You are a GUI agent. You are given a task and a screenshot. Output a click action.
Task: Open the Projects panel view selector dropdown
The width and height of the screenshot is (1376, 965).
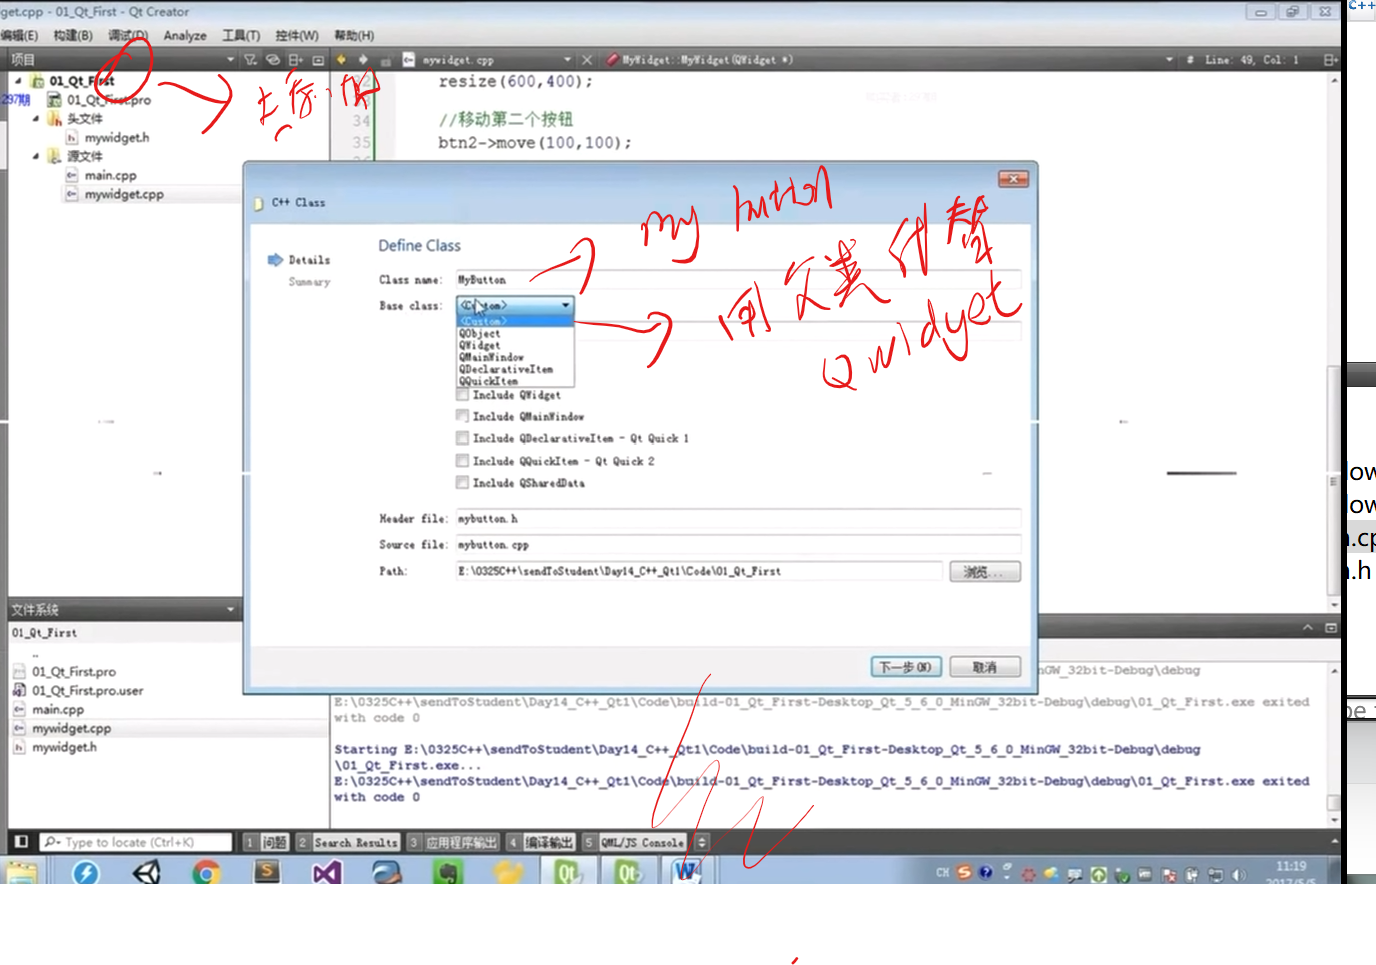pos(230,60)
